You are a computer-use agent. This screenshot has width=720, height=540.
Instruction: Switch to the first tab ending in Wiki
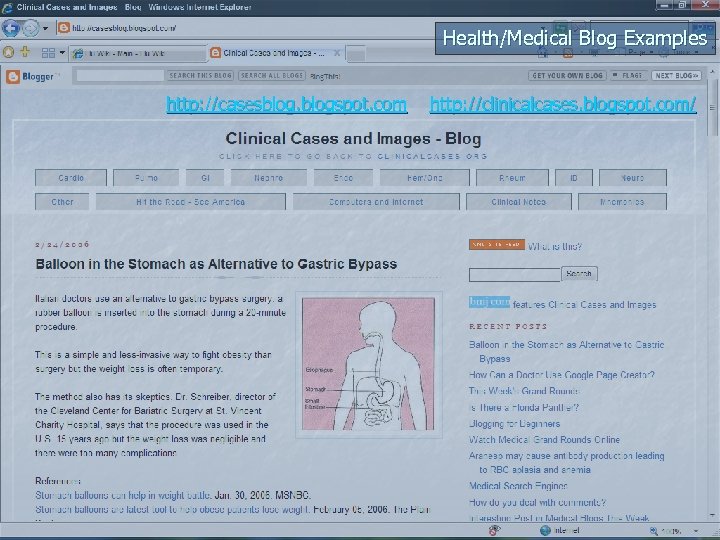pos(137,54)
